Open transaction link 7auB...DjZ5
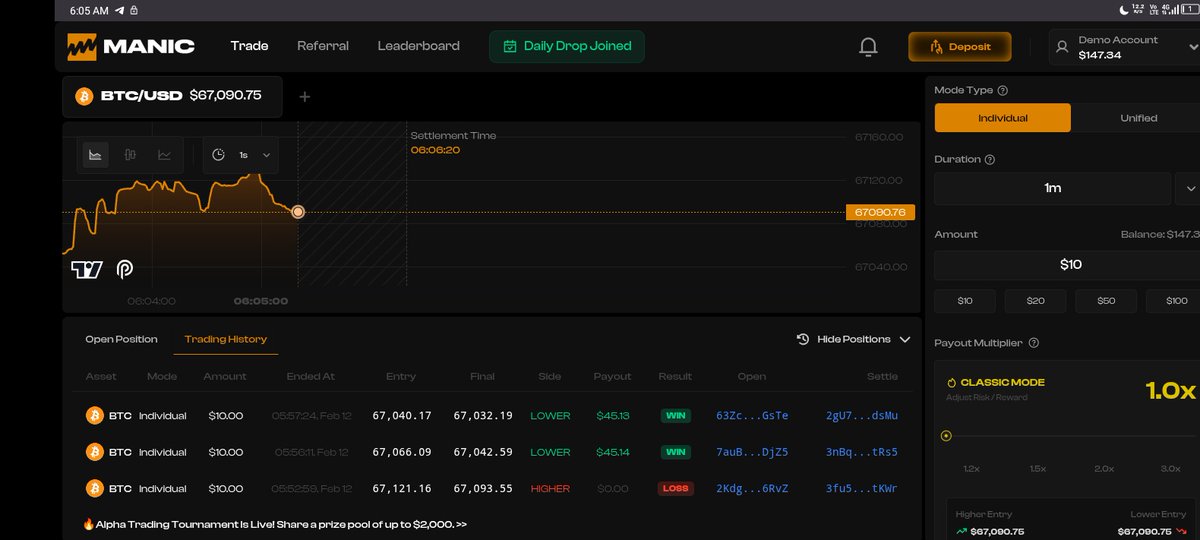Screen dimensions: 1200x540 [x=752, y=452]
